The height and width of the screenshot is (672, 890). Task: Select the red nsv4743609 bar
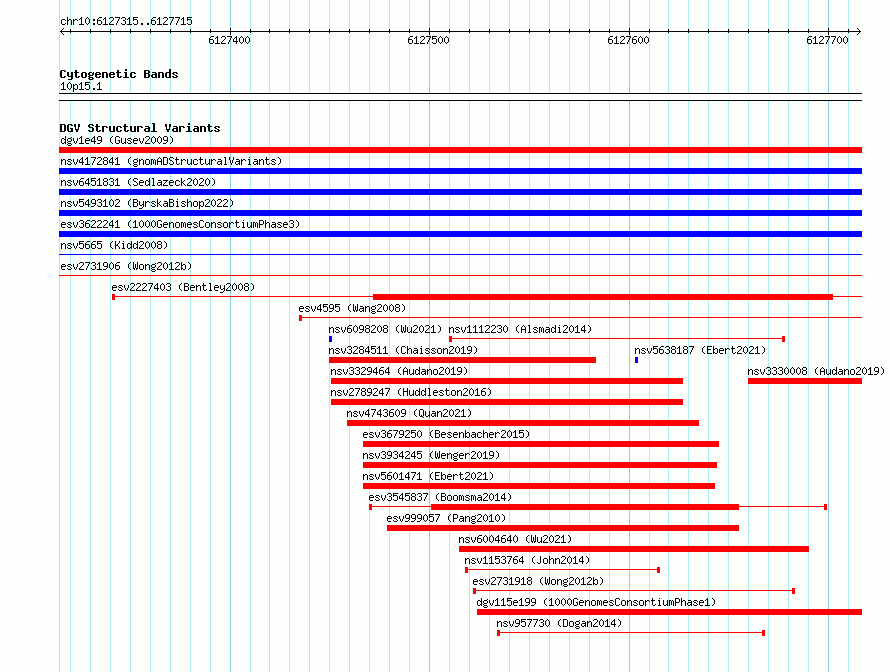(523, 423)
